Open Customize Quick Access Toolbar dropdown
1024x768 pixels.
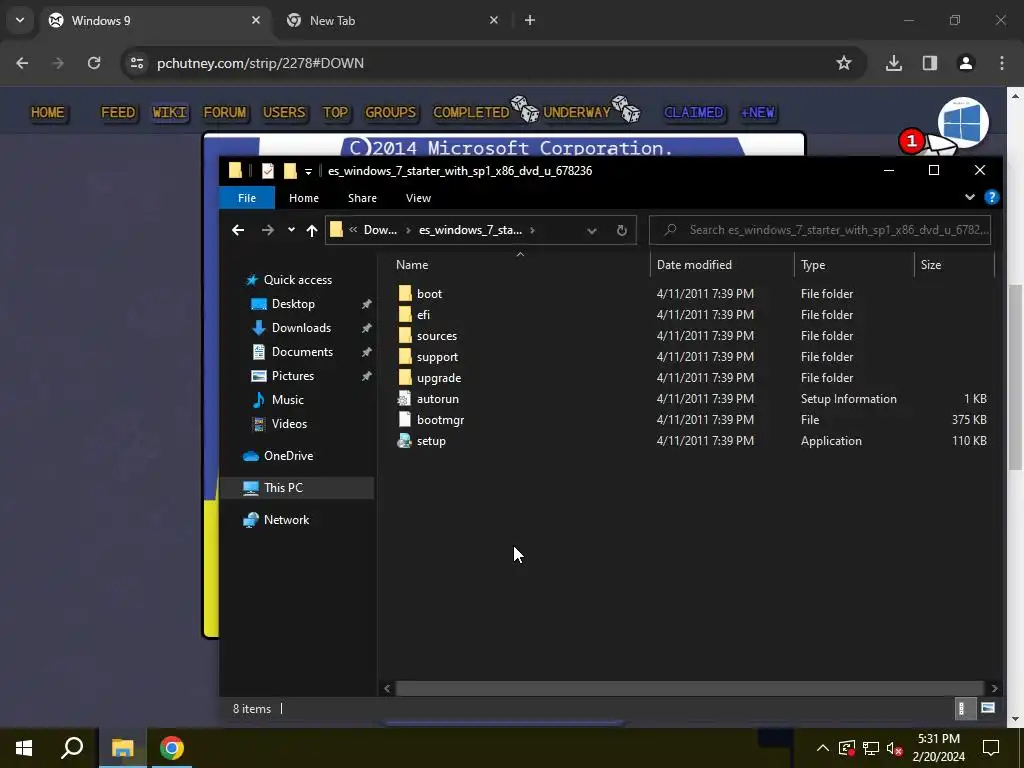coord(308,171)
